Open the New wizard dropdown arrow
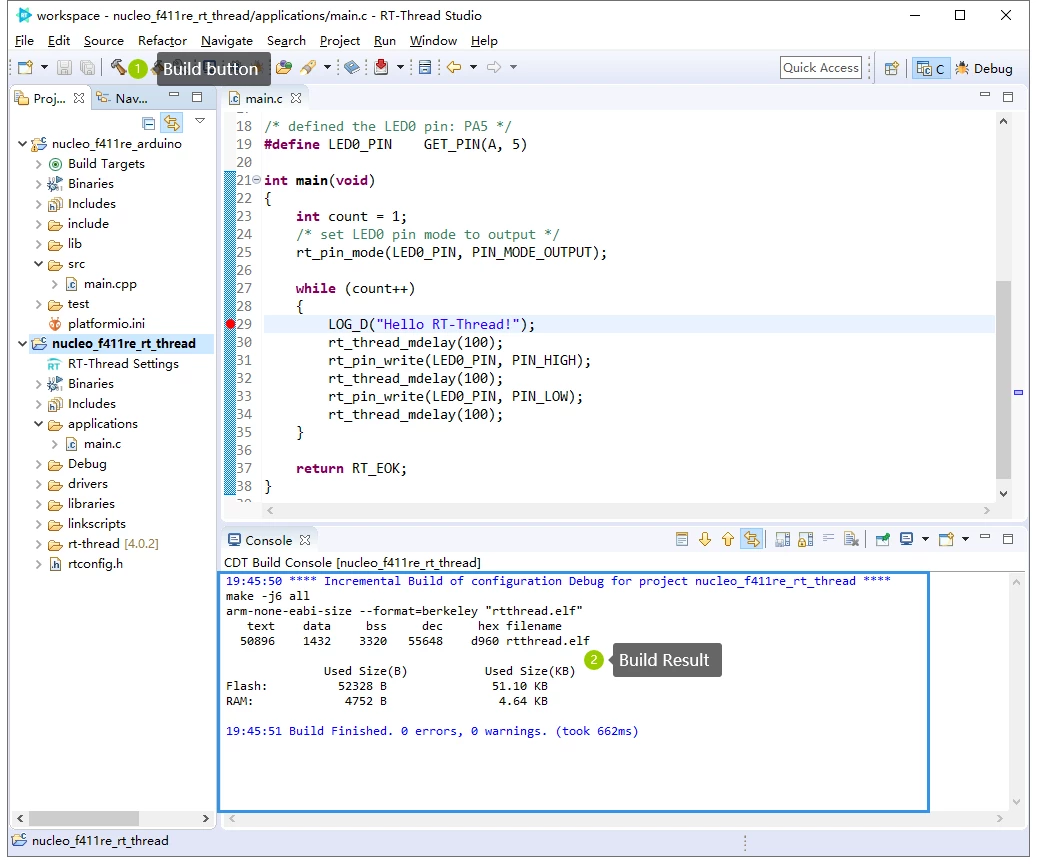1037x864 pixels. point(44,67)
